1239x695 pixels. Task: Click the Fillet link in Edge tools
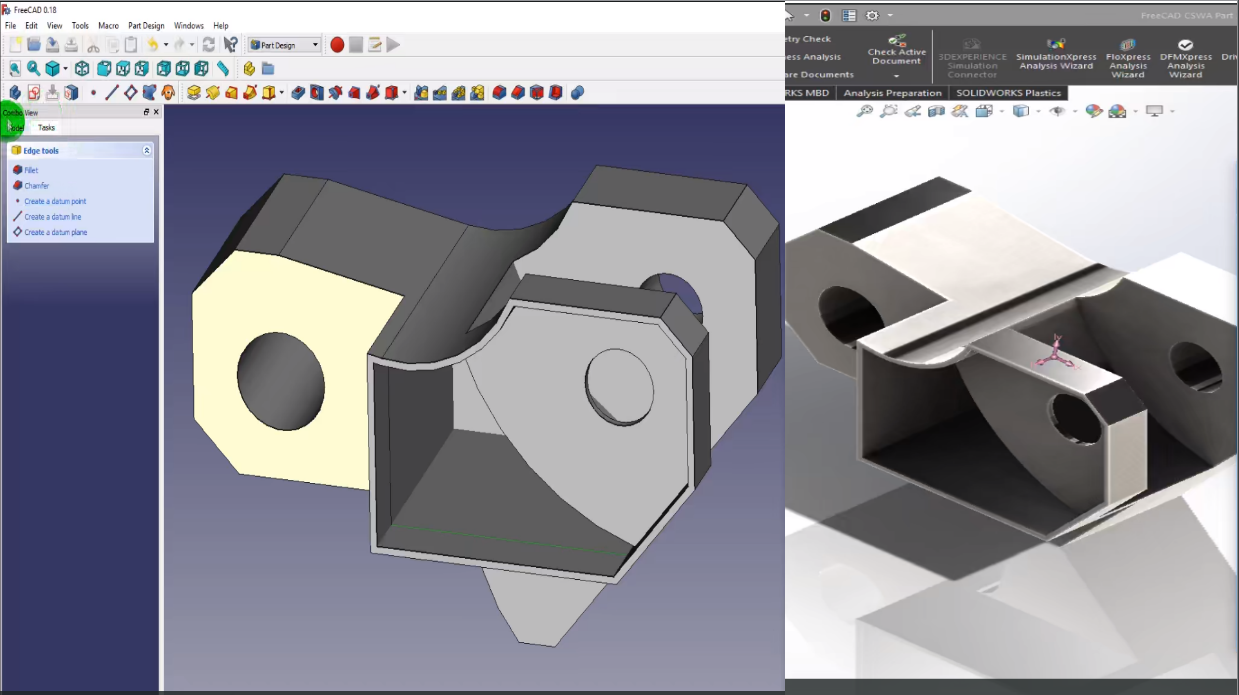tap(31, 171)
